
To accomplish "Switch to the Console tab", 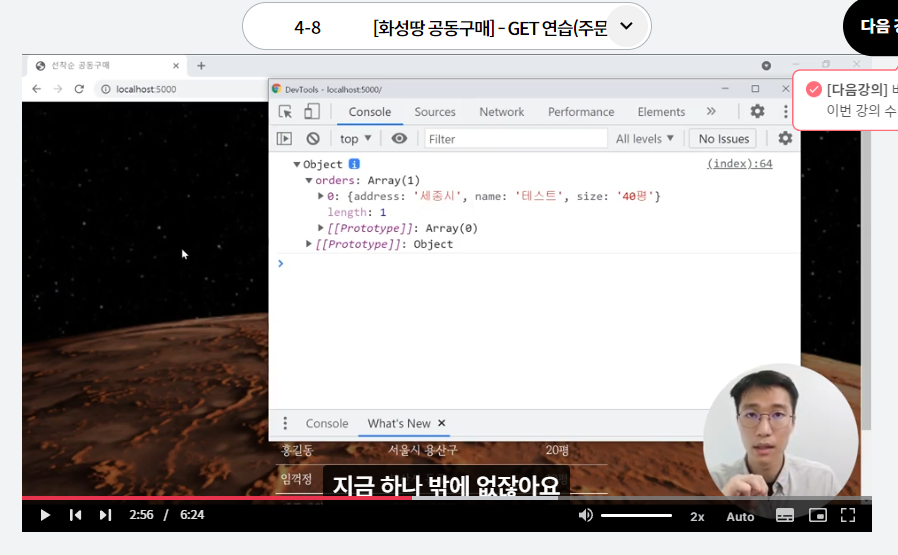I will [x=370, y=112].
